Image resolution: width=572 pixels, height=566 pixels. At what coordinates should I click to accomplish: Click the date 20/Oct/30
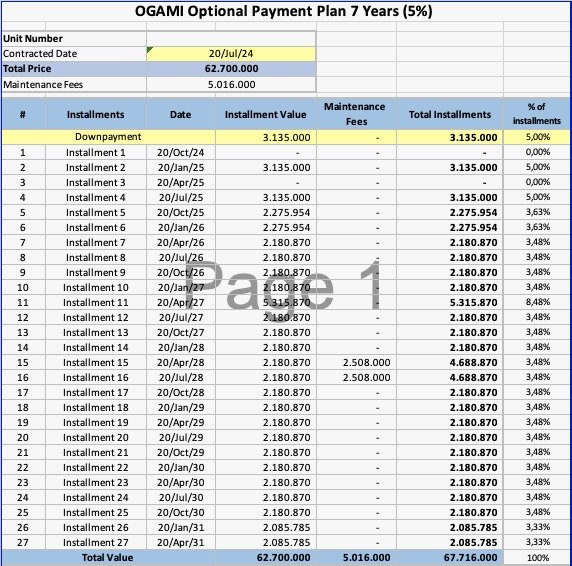[x=181, y=512]
